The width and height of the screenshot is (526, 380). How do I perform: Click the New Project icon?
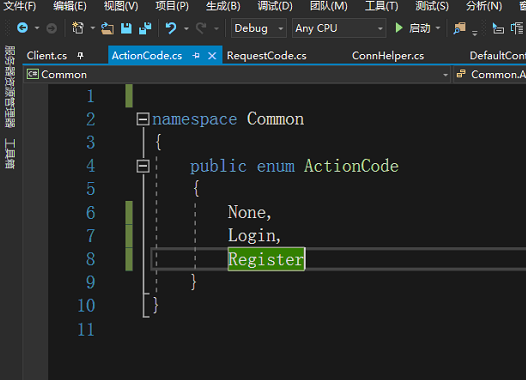tap(78, 28)
